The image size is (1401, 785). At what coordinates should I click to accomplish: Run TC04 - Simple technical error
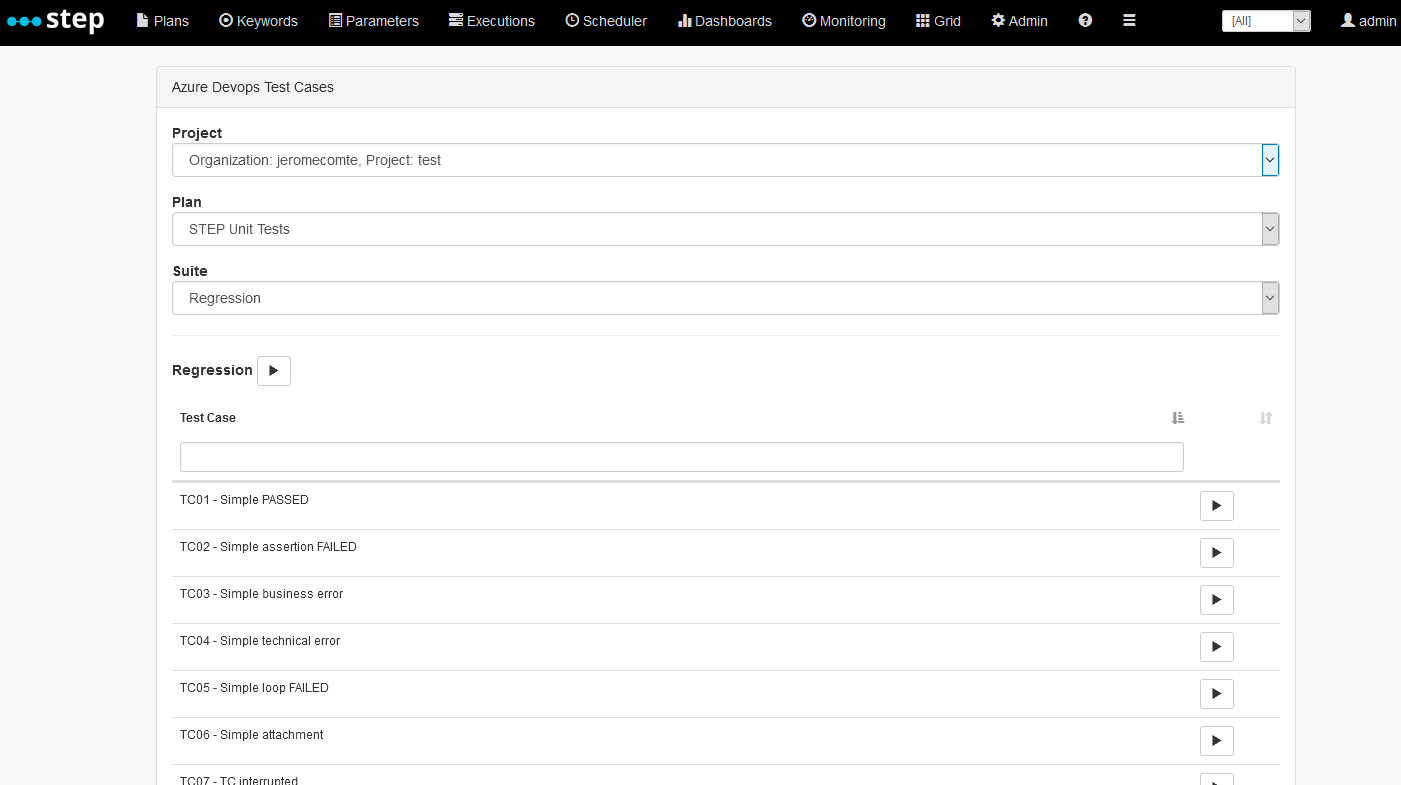[x=1217, y=647]
